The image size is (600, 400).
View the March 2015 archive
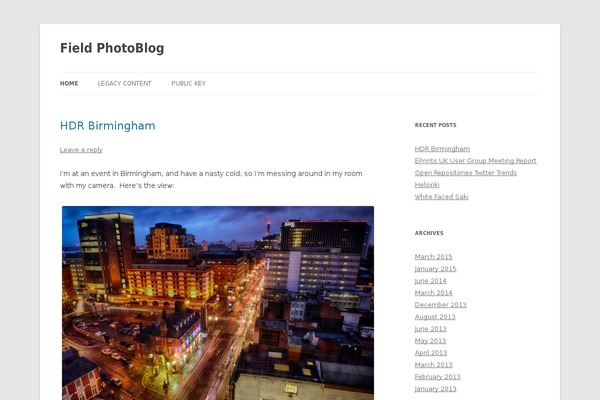[434, 256]
